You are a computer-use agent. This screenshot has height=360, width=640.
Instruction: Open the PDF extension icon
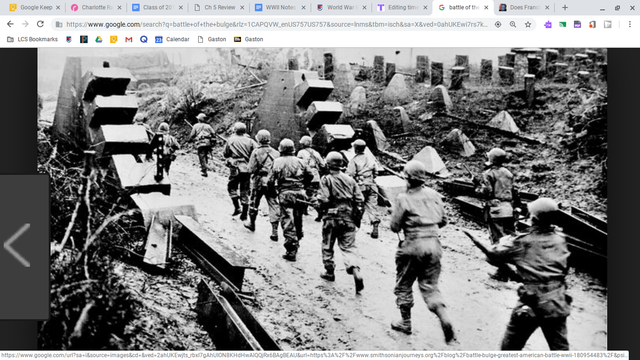577,24
